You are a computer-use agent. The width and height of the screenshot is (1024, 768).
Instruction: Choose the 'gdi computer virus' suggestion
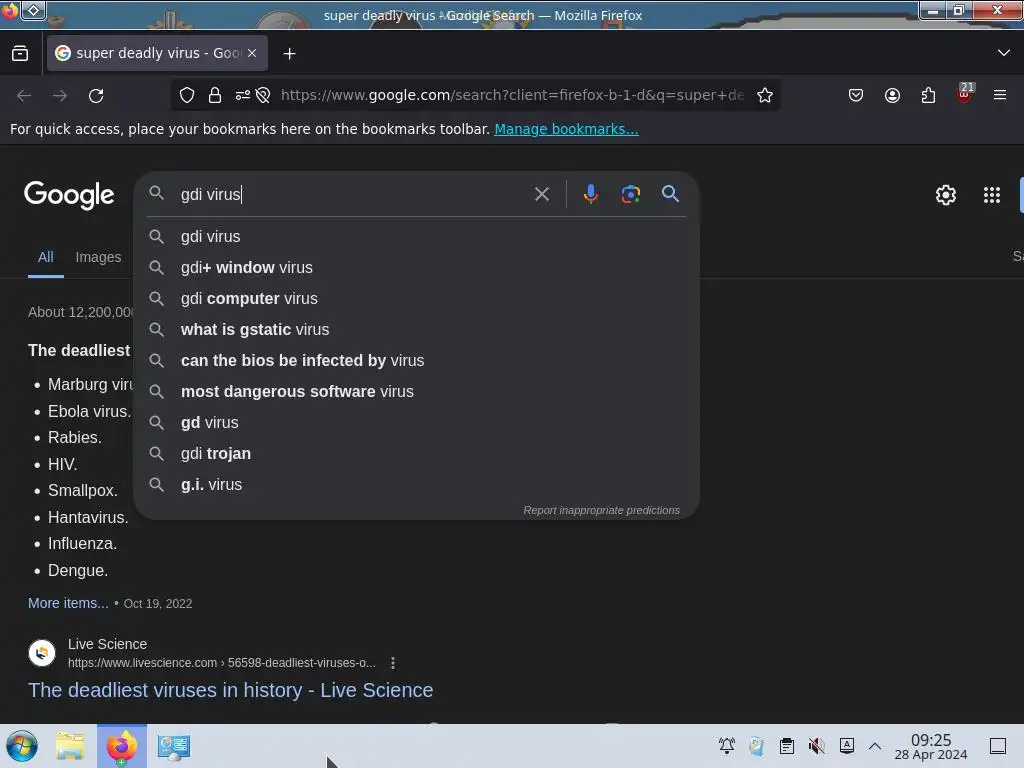point(417,298)
